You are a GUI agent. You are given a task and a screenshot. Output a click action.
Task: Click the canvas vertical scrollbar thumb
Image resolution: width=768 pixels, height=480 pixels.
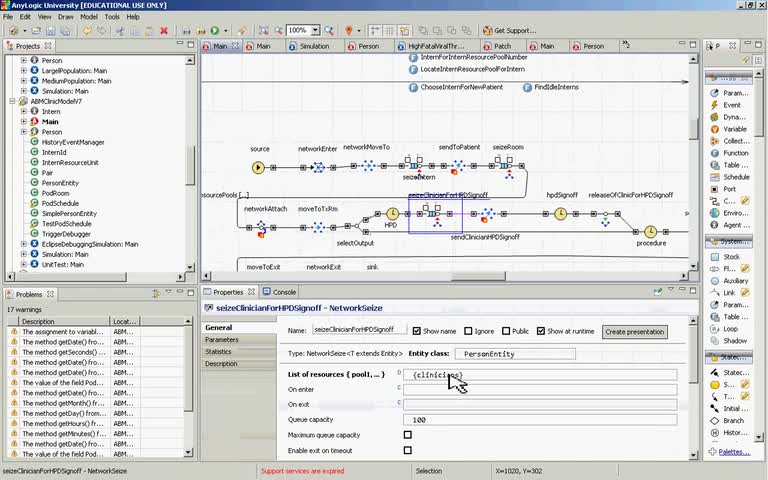[694, 128]
